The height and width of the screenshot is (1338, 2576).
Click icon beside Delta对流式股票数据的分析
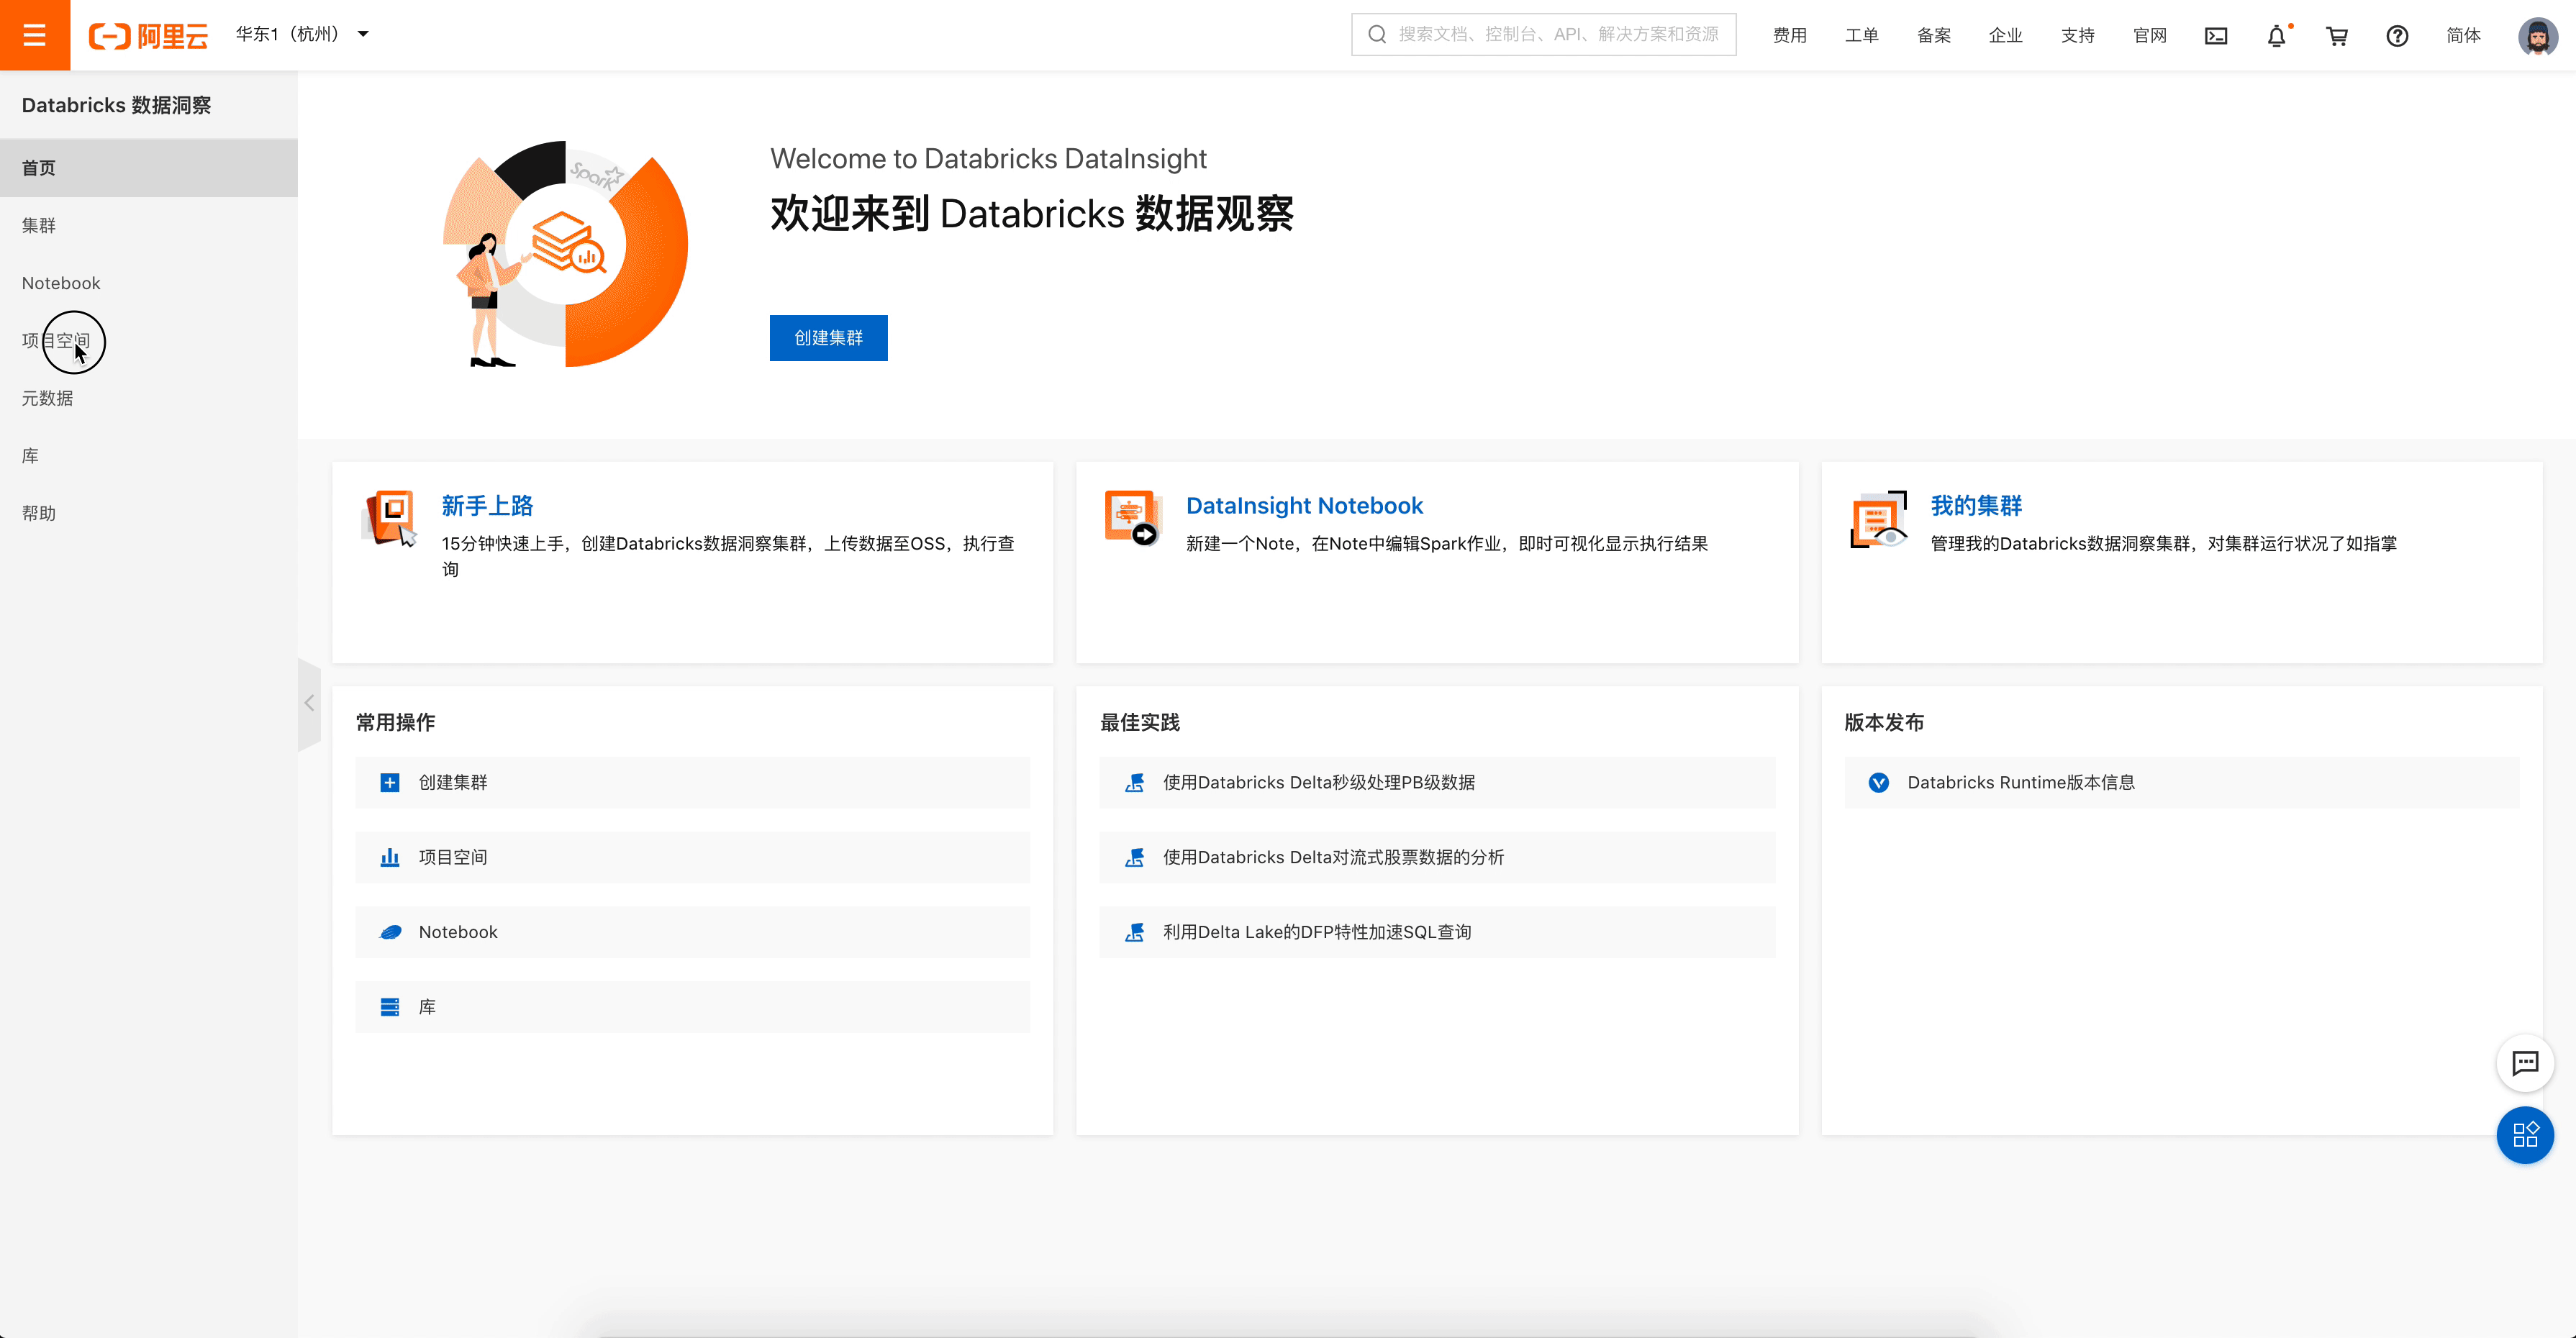tap(1135, 858)
